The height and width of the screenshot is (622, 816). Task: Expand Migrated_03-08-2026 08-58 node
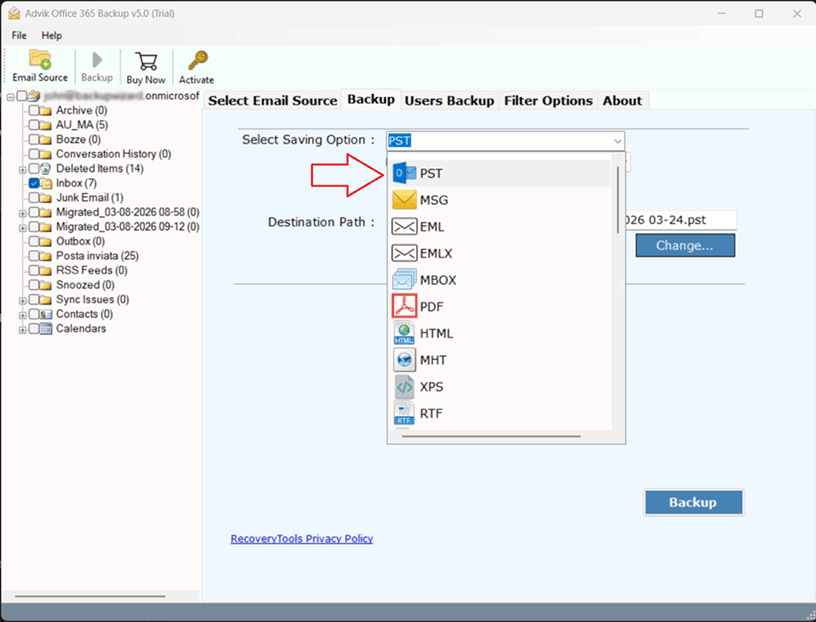tap(22, 213)
